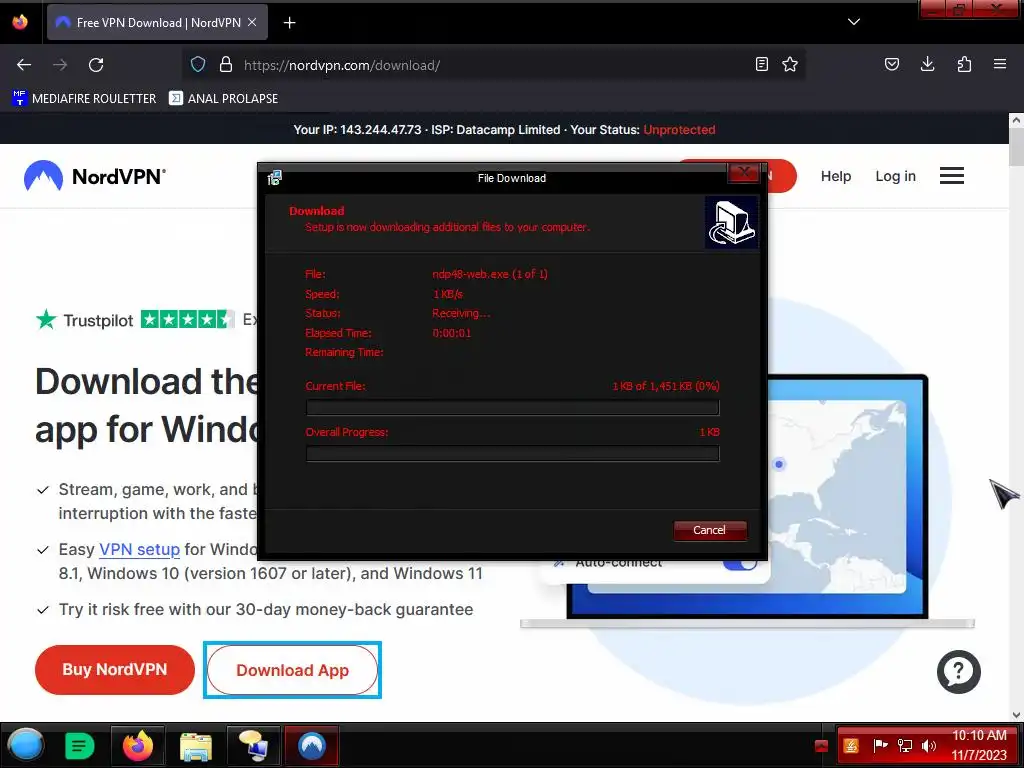Click the scrollbar down arrow
This screenshot has width=1024, height=768.
[x=1016, y=715]
